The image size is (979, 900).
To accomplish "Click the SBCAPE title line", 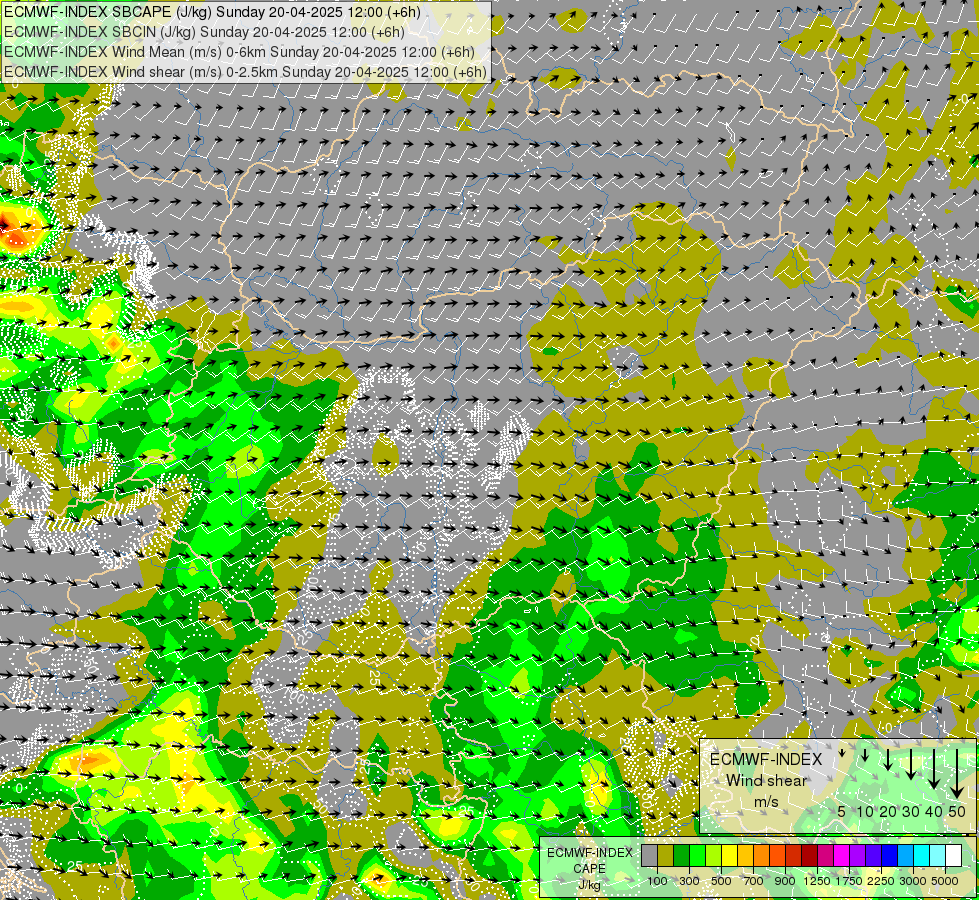I will tap(212, 12).
